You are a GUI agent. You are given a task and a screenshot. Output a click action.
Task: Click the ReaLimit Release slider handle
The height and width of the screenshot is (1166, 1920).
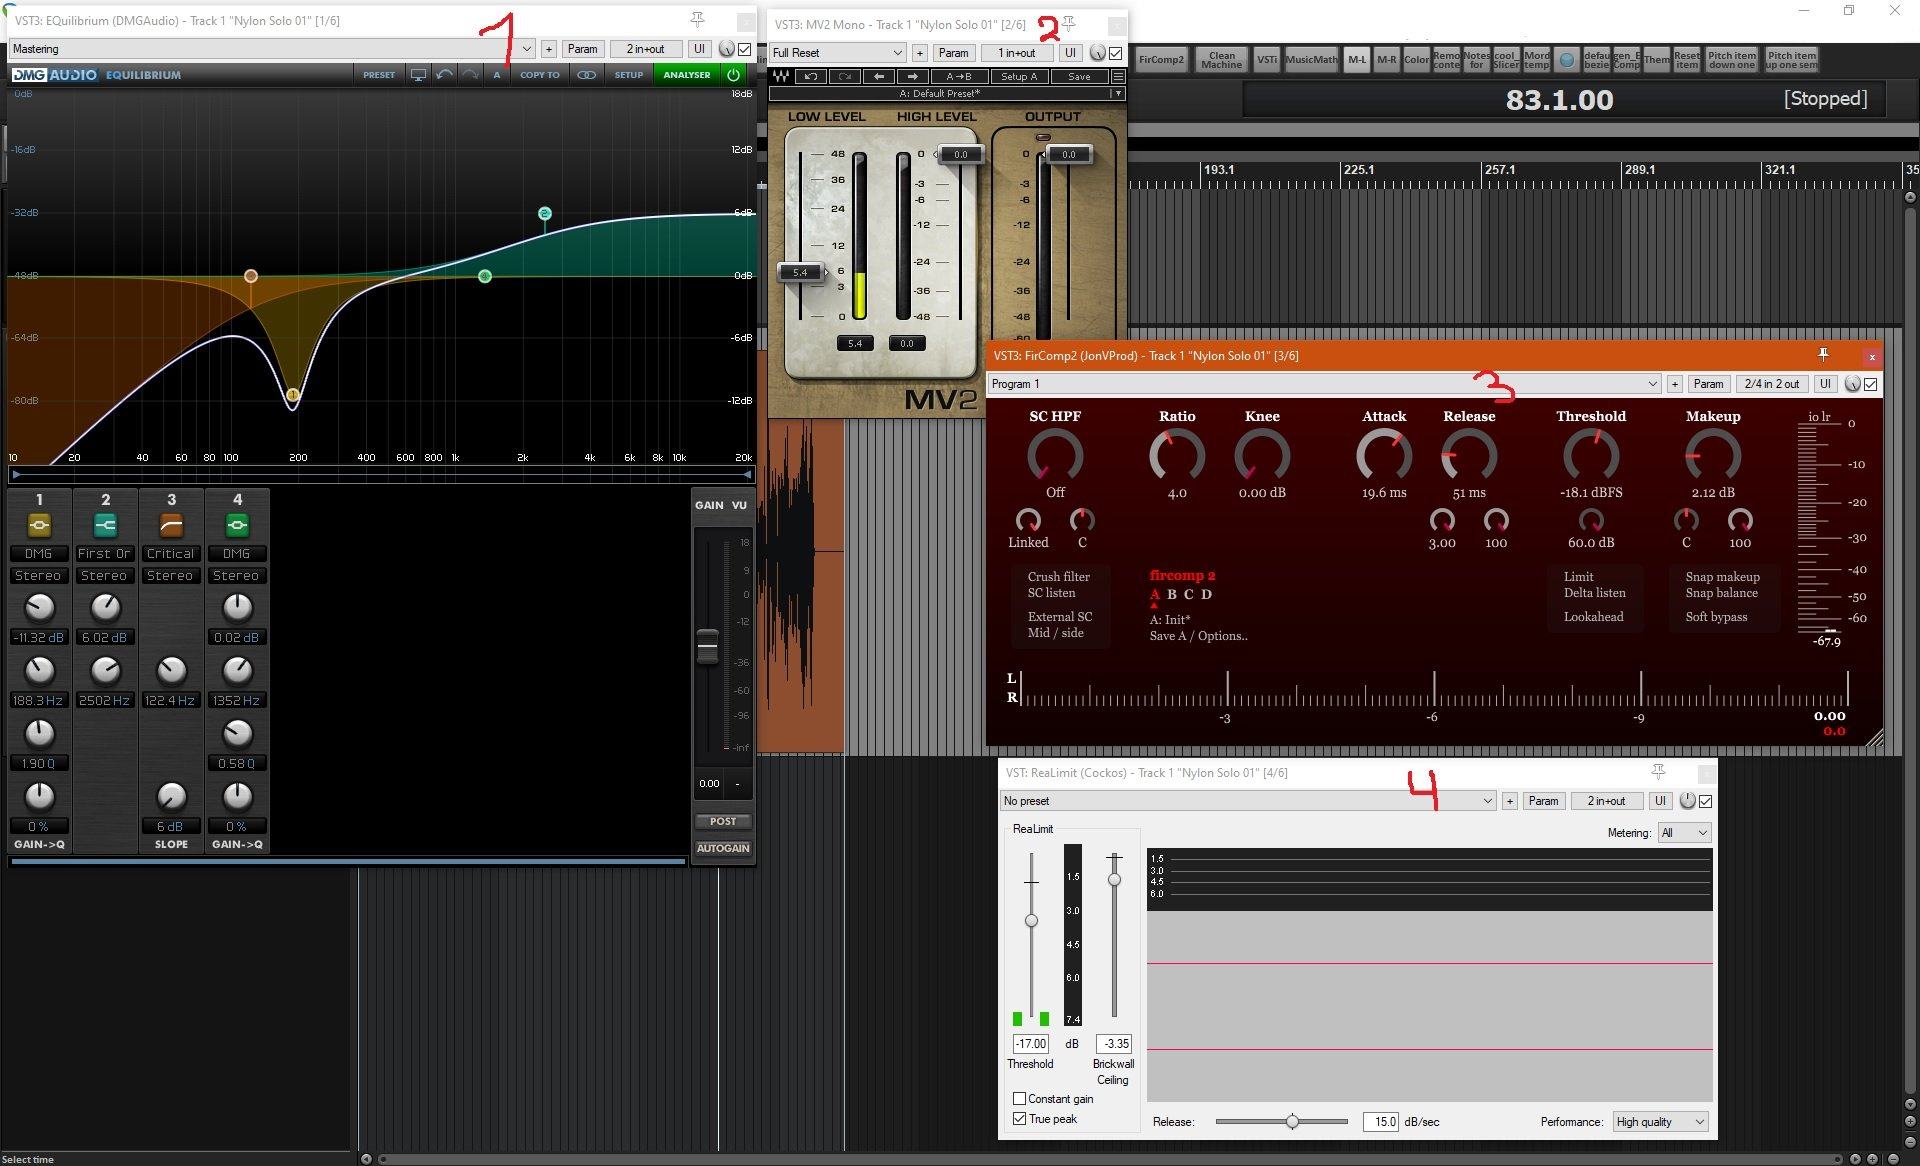pos(1292,1122)
